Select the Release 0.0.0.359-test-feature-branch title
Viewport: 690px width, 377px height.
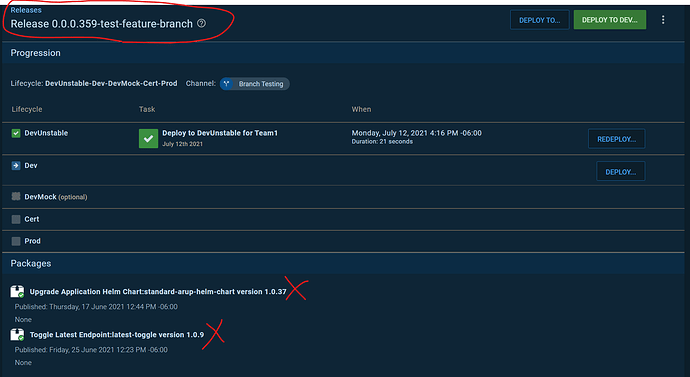point(102,24)
